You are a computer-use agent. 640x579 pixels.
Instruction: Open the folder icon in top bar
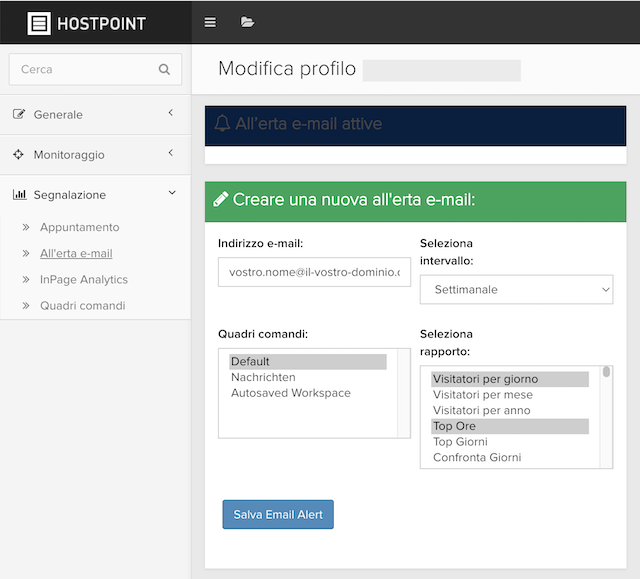(247, 22)
